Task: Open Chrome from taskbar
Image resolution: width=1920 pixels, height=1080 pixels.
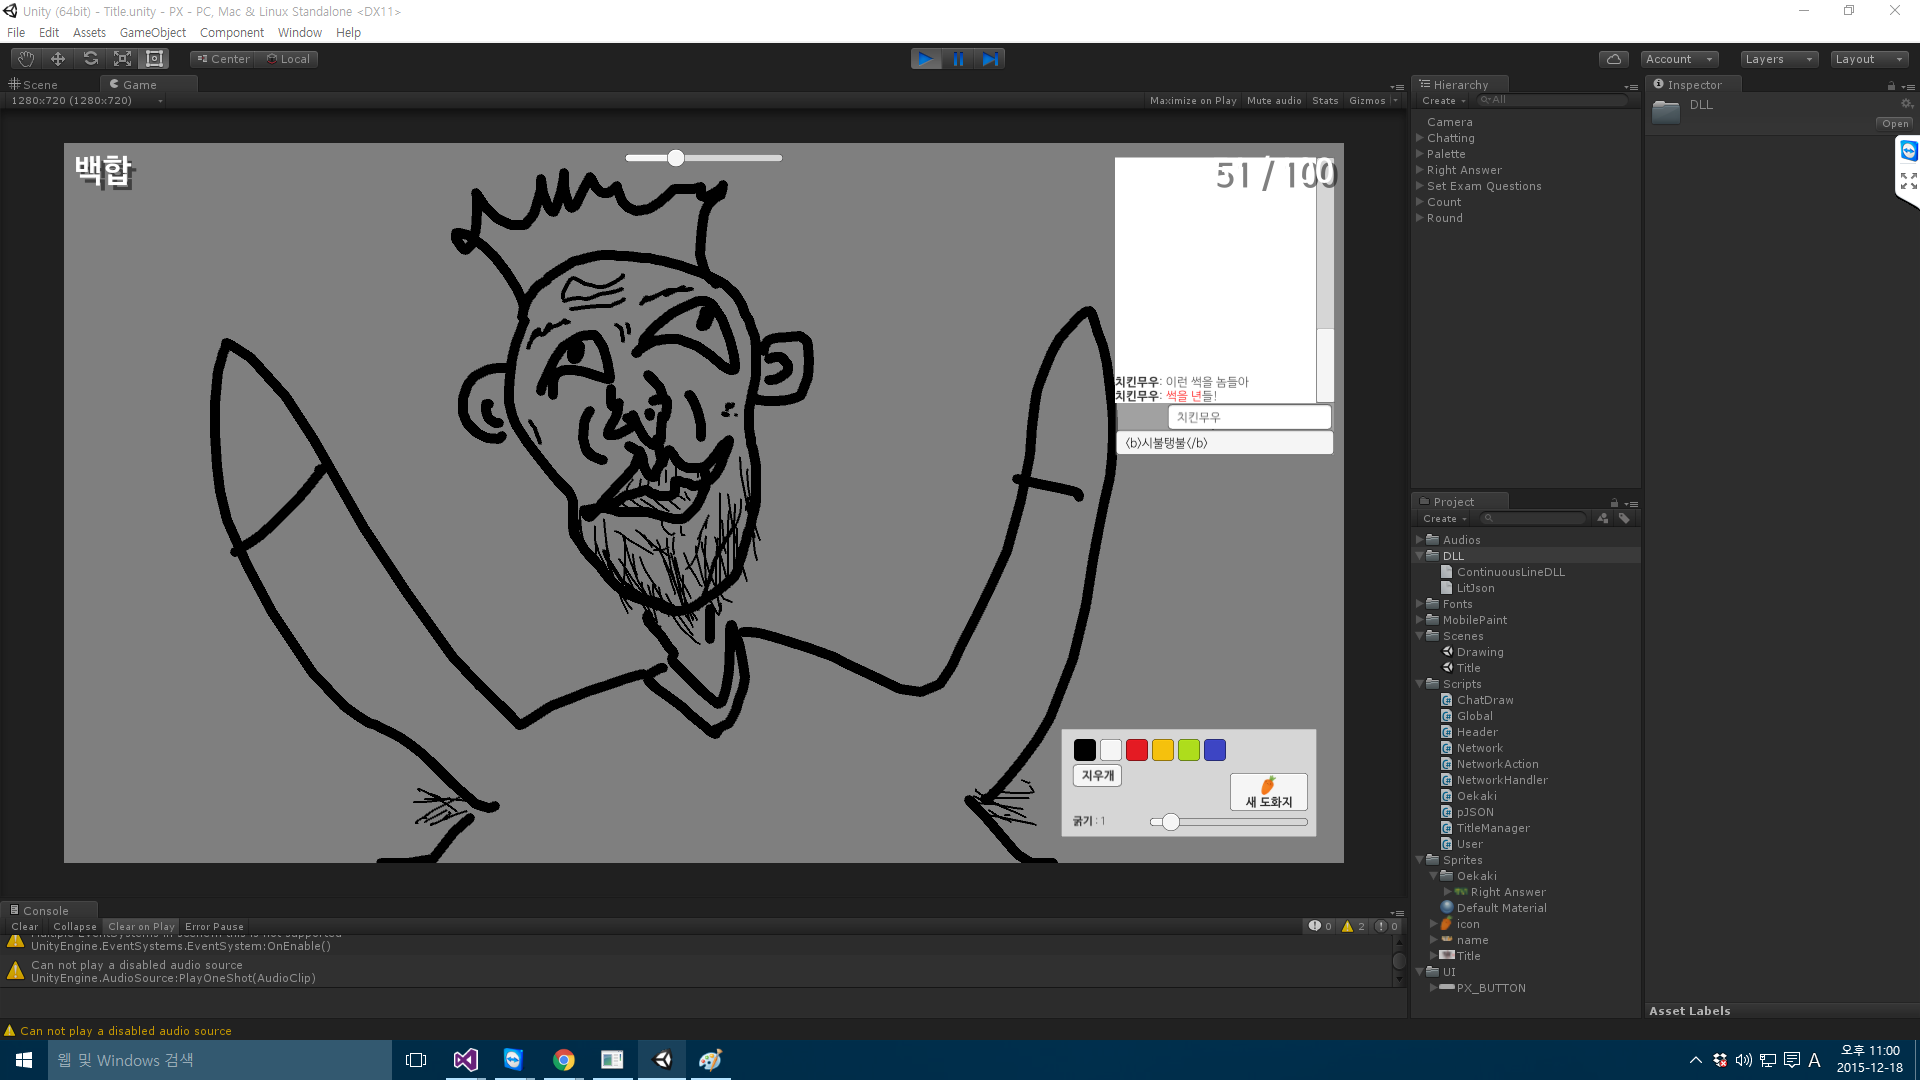Action: [564, 1060]
